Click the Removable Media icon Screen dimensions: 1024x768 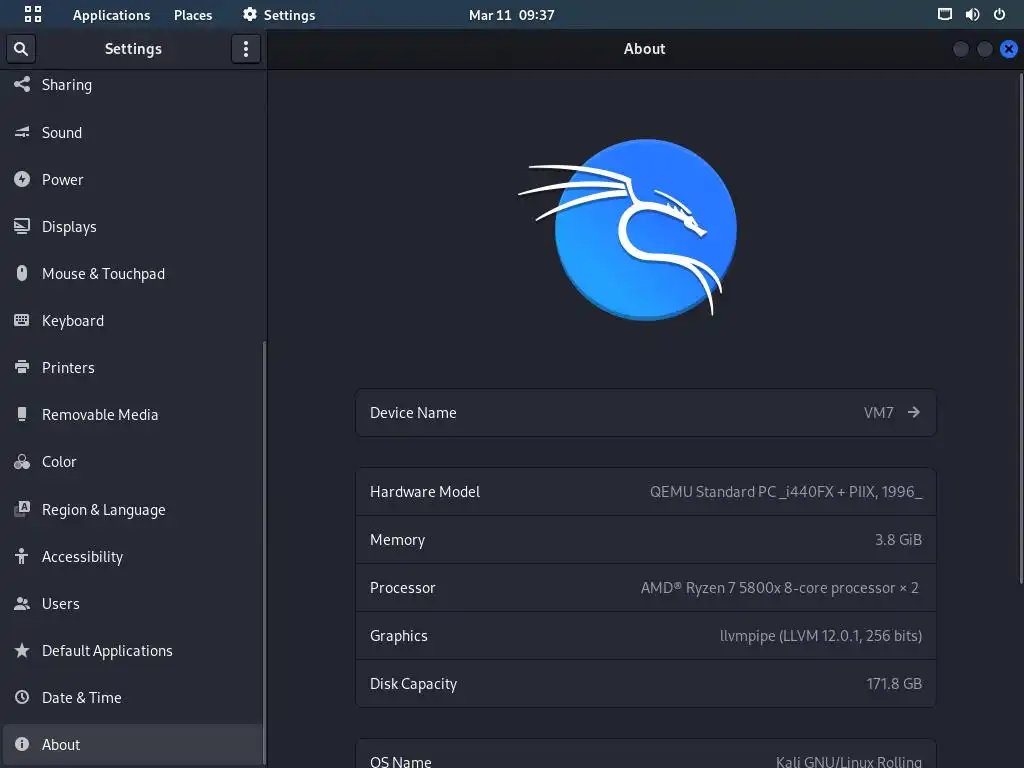(22, 414)
